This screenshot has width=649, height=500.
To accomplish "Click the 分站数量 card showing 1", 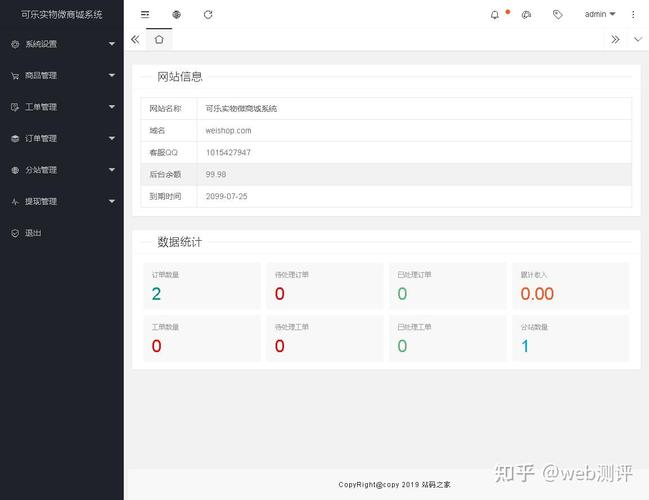I will click(571, 338).
